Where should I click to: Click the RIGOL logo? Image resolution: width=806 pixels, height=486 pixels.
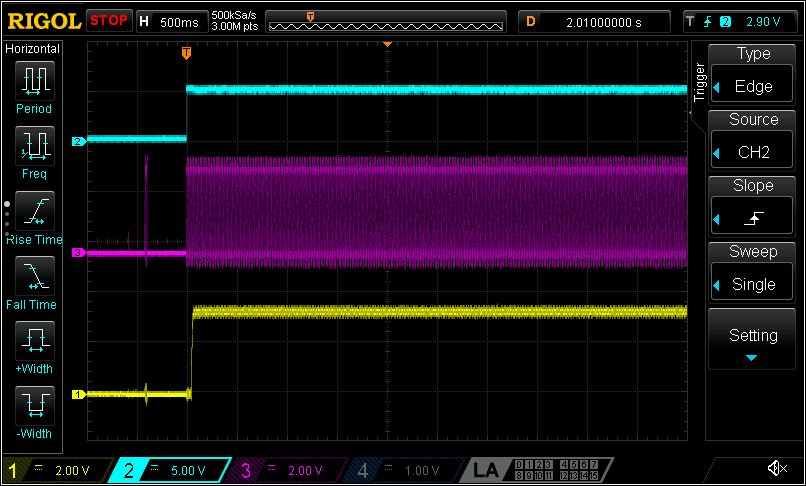tap(44, 21)
